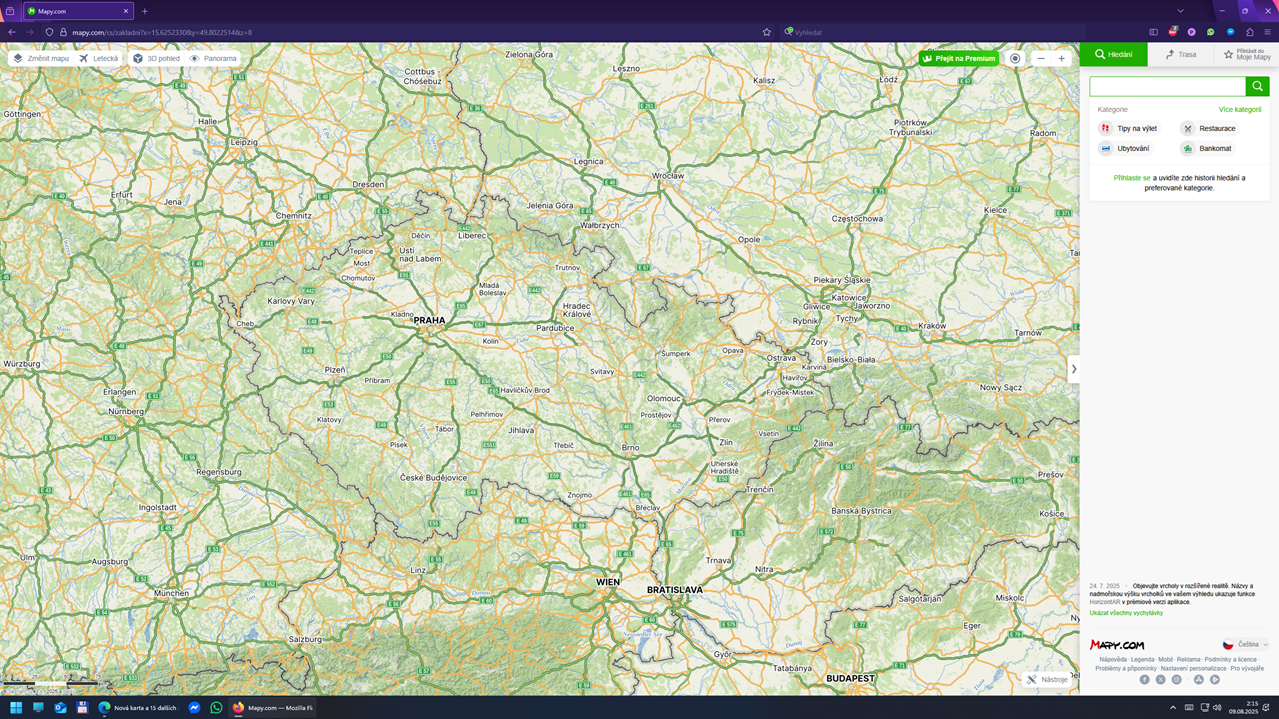Image resolution: width=1279 pixels, height=719 pixels.
Task: Open the Moje Mapy login tab
Action: click(x=1246, y=55)
